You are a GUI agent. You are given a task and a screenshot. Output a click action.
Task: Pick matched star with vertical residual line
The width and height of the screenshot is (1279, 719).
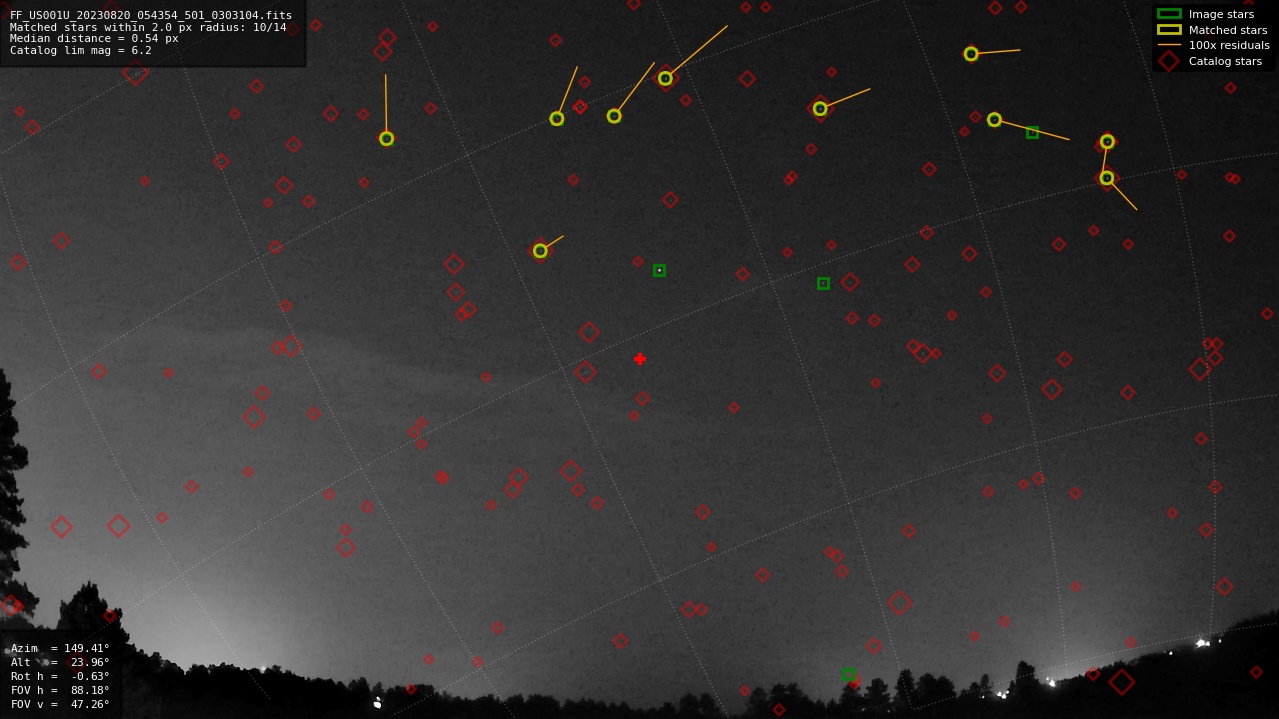point(386,139)
